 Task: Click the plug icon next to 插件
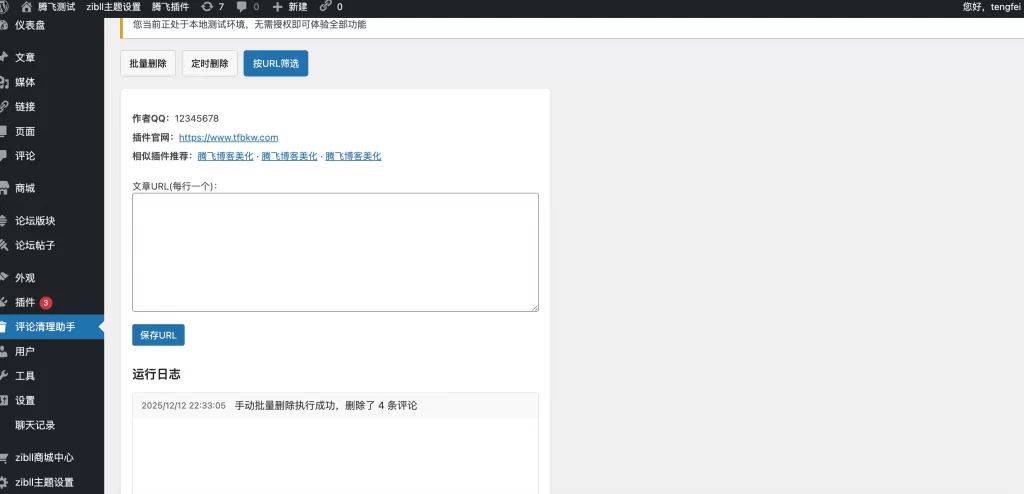click(x=3, y=303)
